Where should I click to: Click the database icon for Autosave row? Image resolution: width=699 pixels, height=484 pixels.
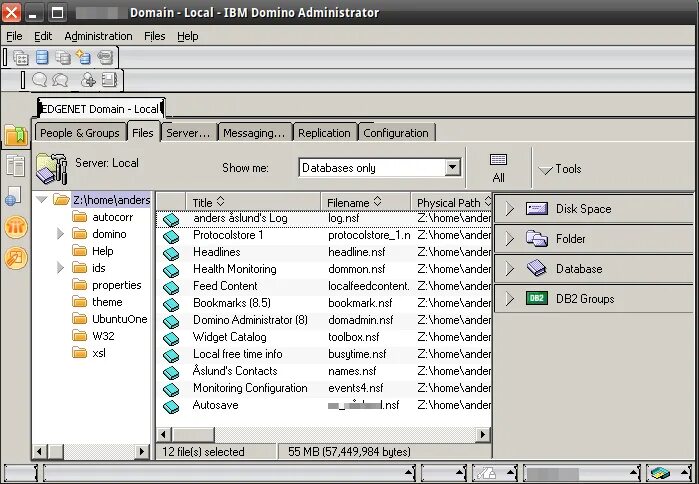(x=171, y=406)
